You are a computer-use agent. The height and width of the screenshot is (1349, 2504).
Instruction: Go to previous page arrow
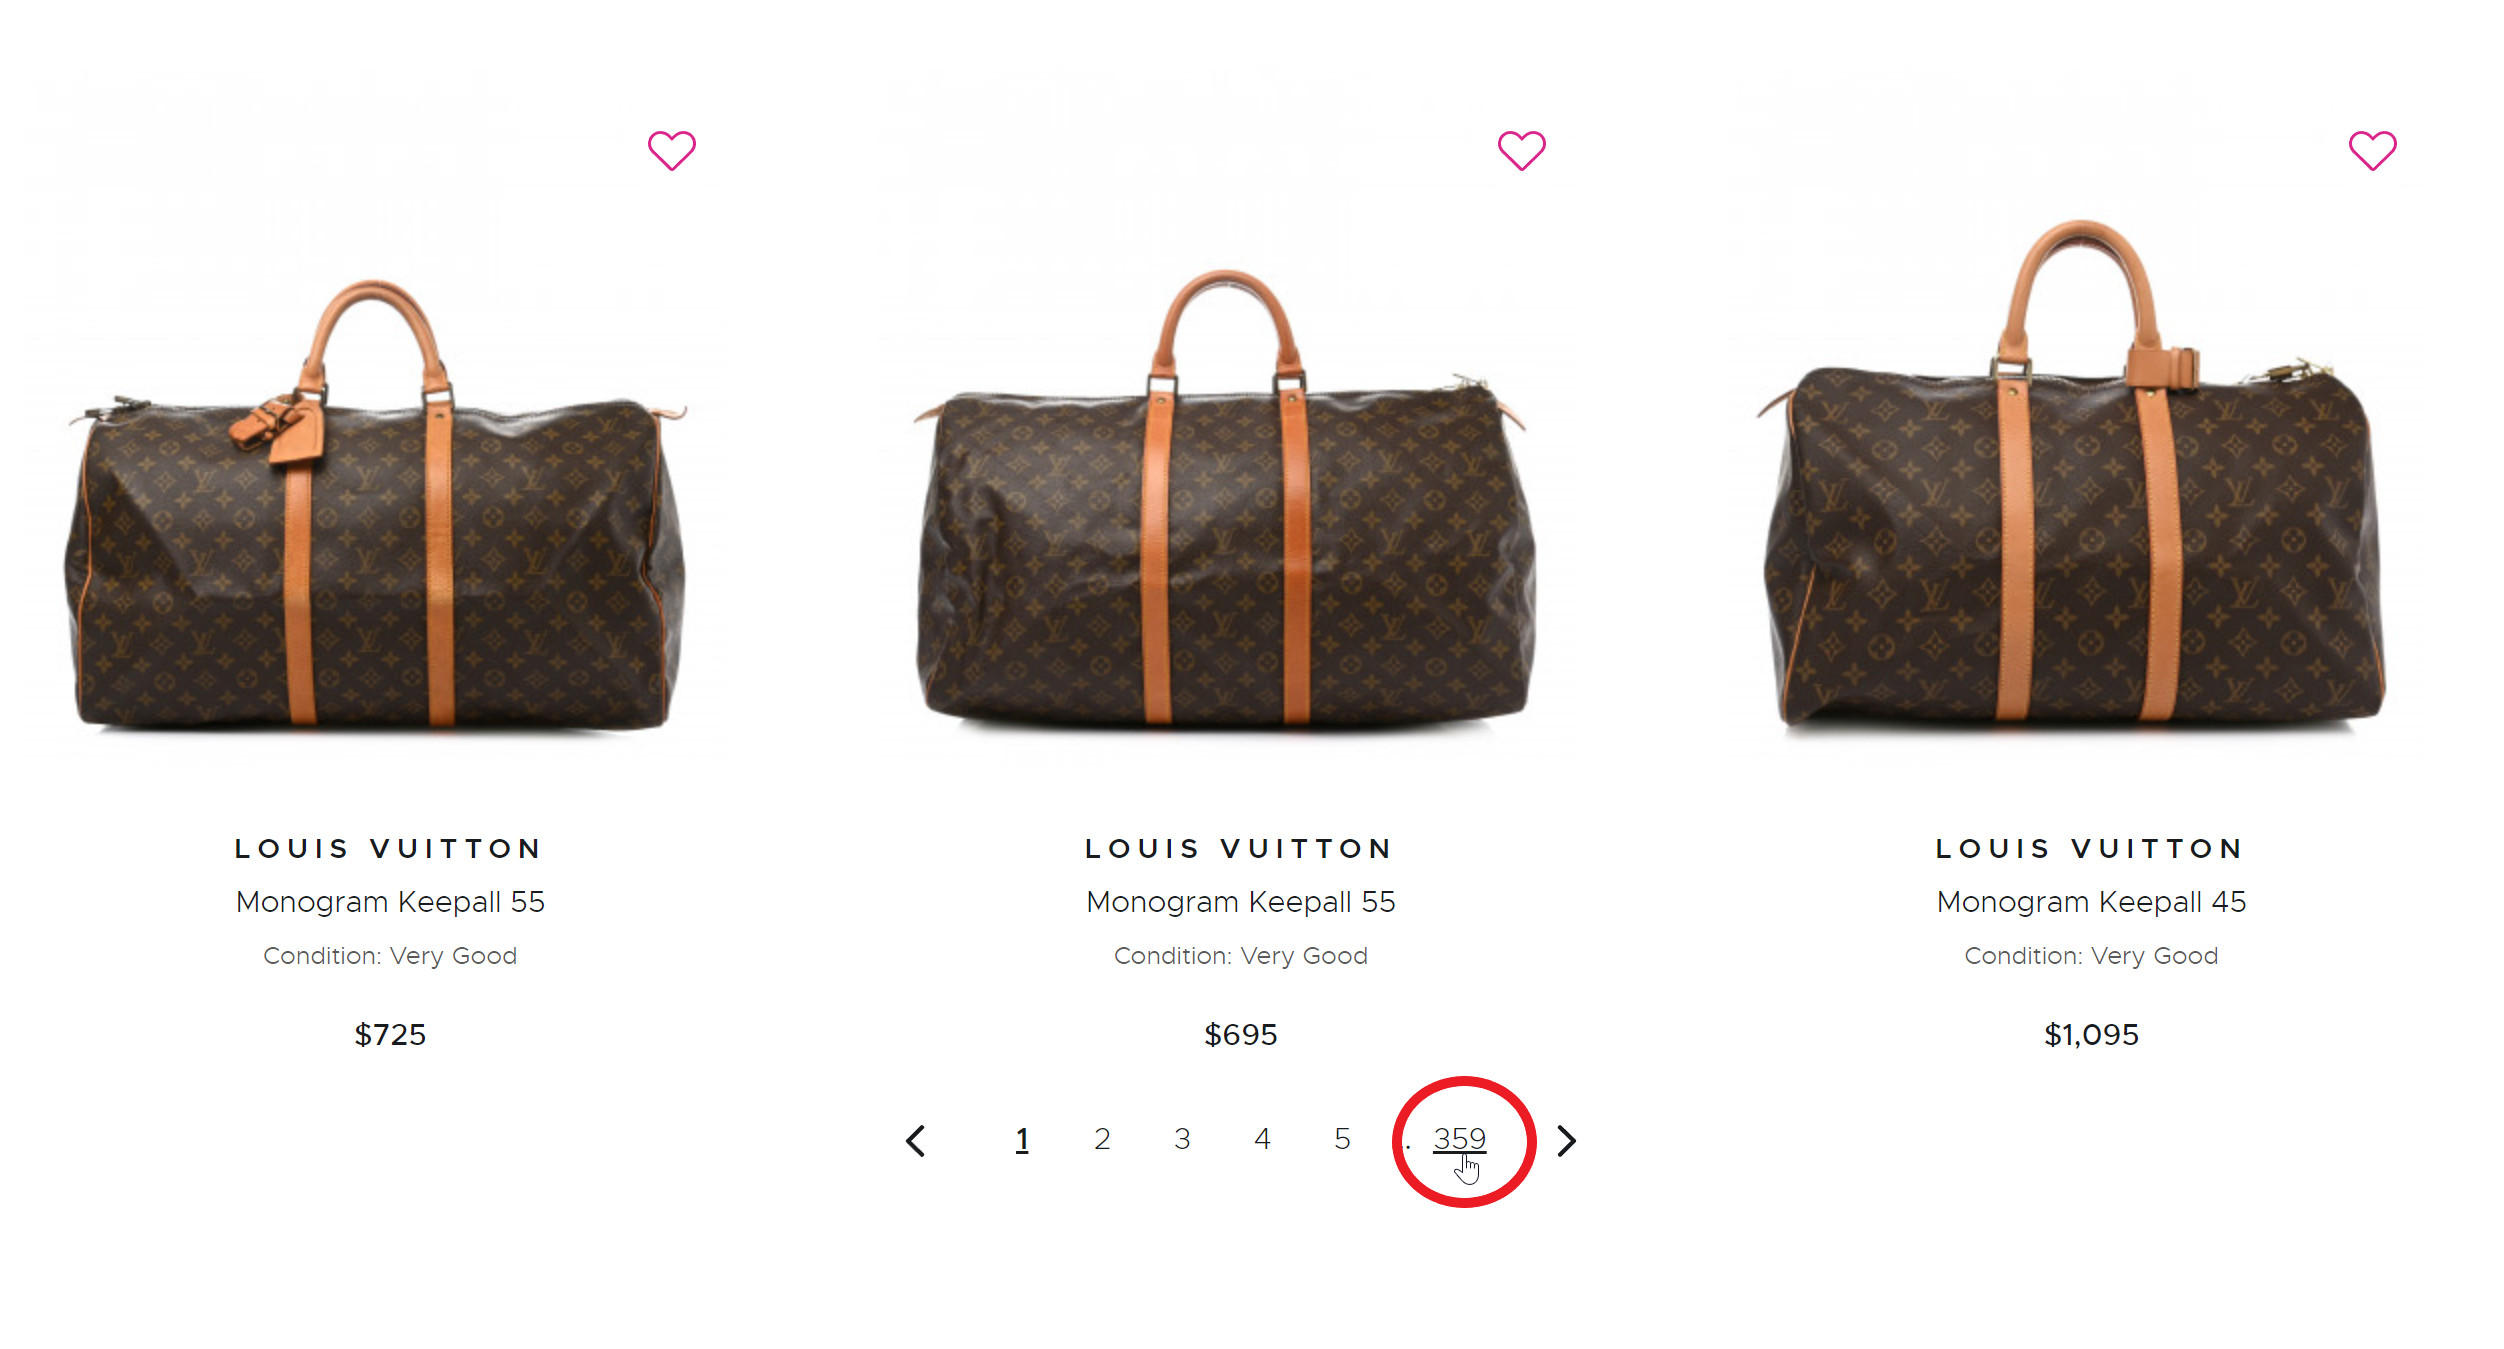[x=915, y=1140]
